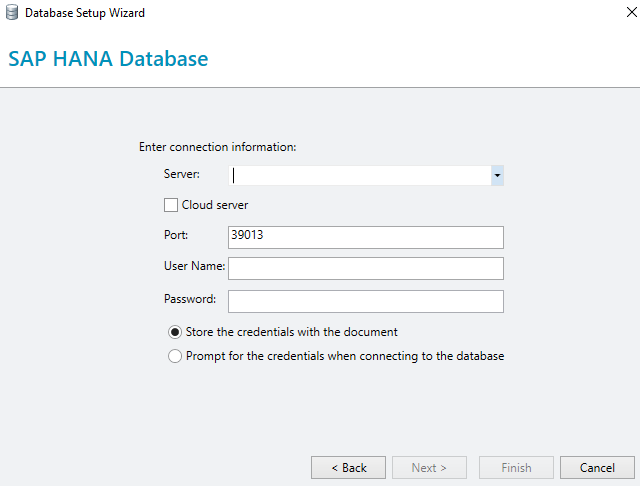Close the Database Setup Wizard window

click(x=631, y=12)
